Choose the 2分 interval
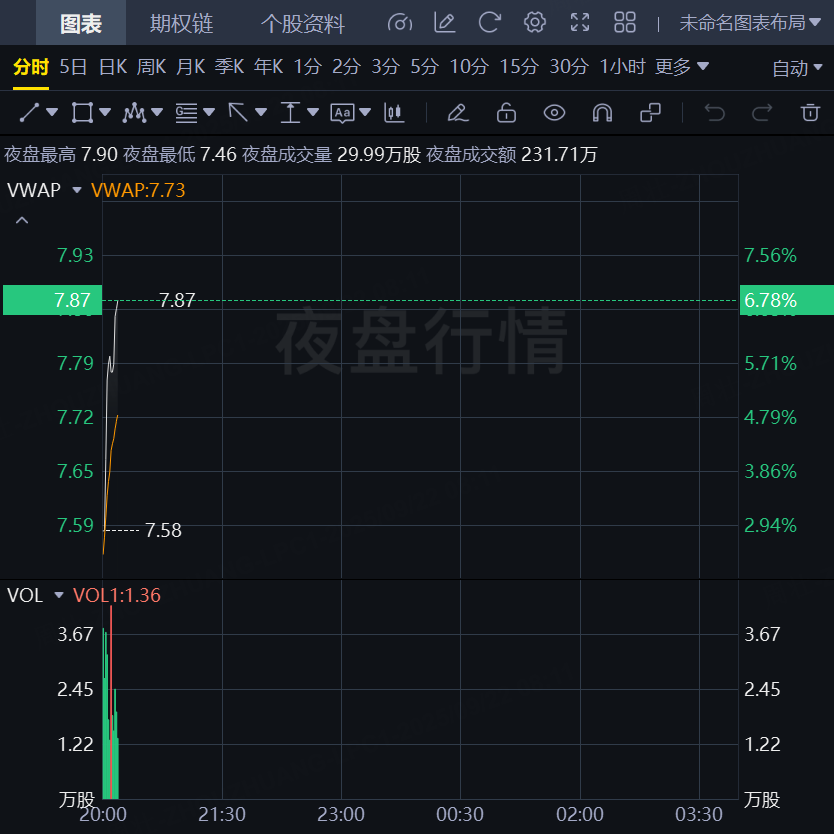 (346, 67)
